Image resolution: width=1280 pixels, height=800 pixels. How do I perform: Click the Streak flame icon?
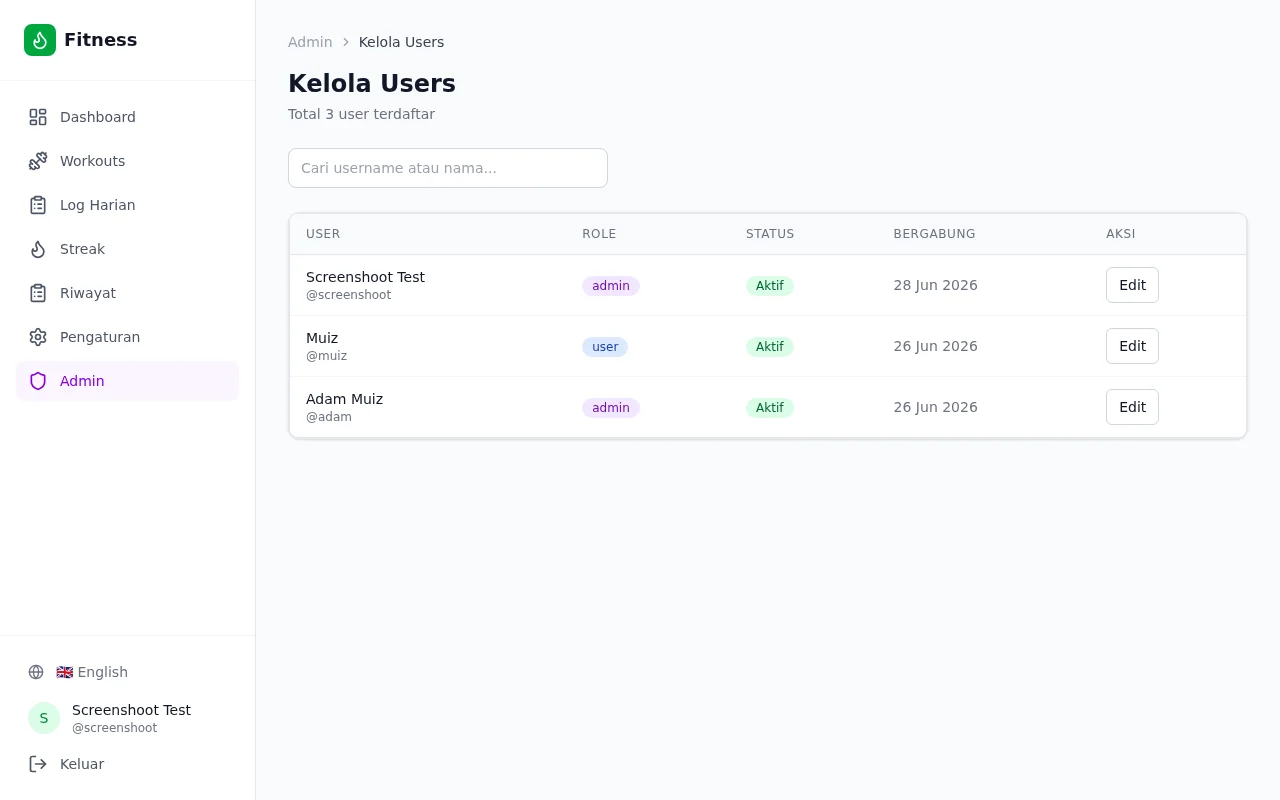point(38,249)
